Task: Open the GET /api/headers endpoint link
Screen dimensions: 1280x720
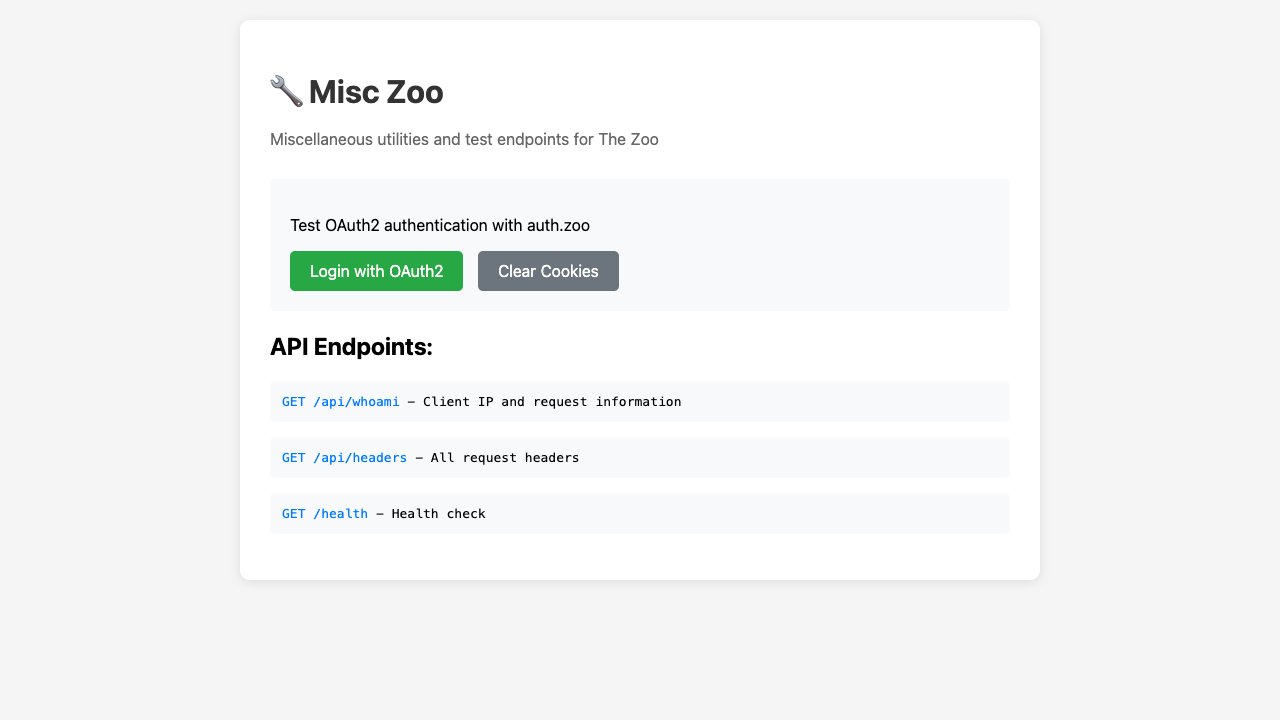Action: tap(344, 458)
